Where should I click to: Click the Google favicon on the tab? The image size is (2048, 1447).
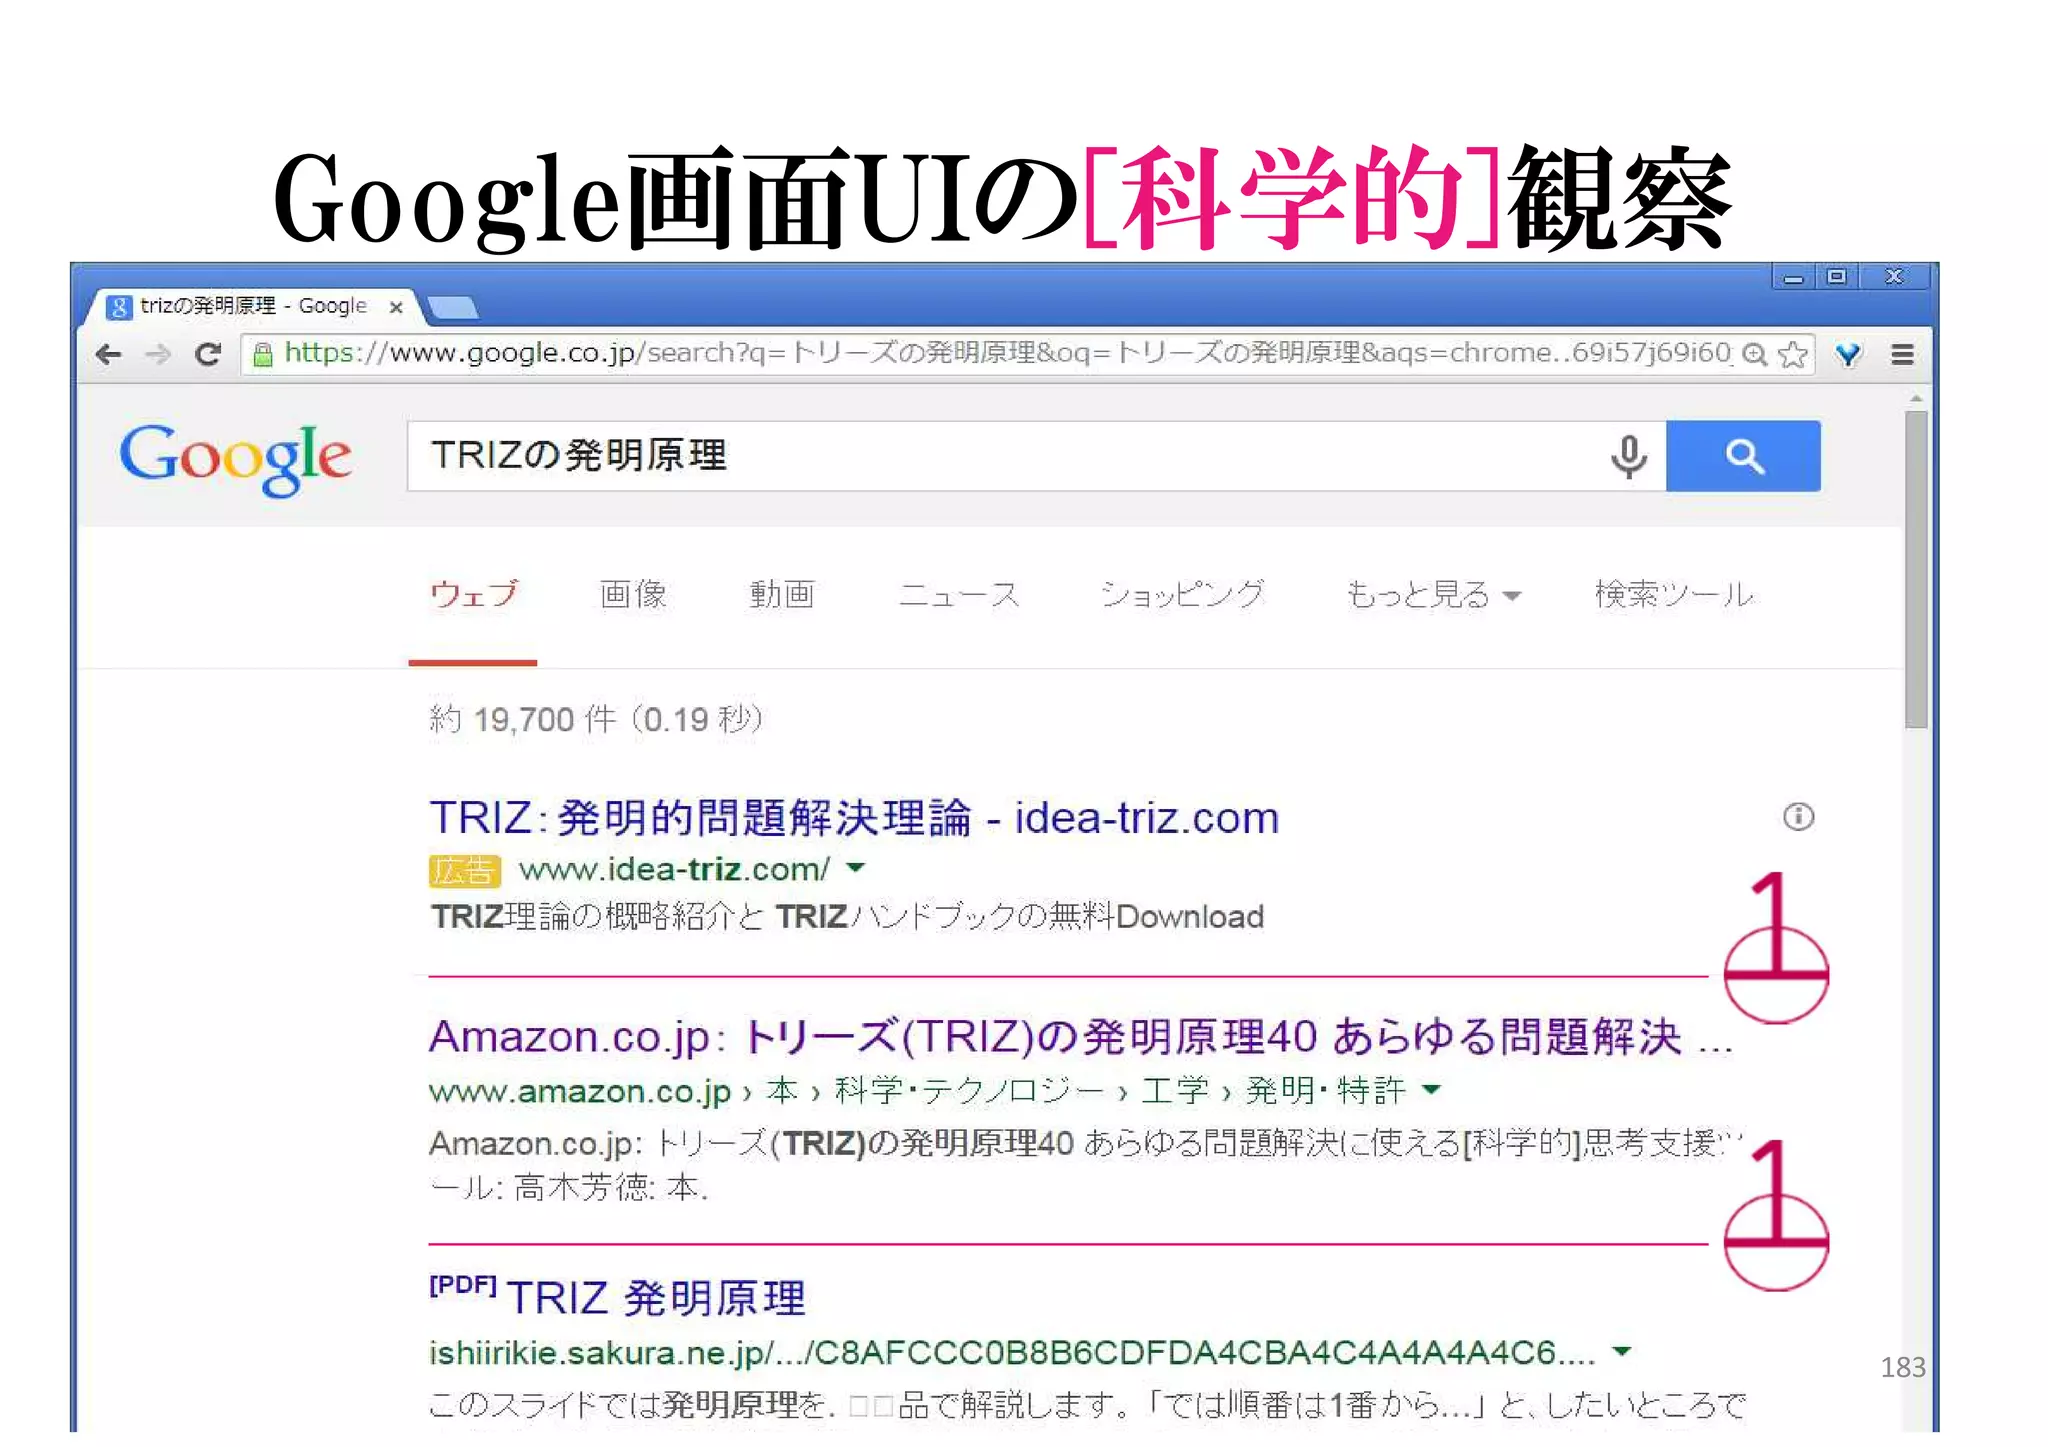click(x=119, y=307)
